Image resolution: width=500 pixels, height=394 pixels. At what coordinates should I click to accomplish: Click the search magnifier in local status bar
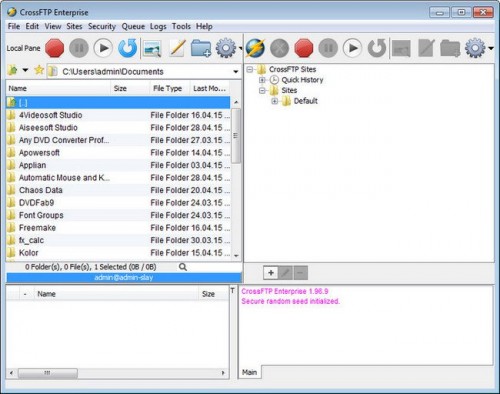coord(183,267)
